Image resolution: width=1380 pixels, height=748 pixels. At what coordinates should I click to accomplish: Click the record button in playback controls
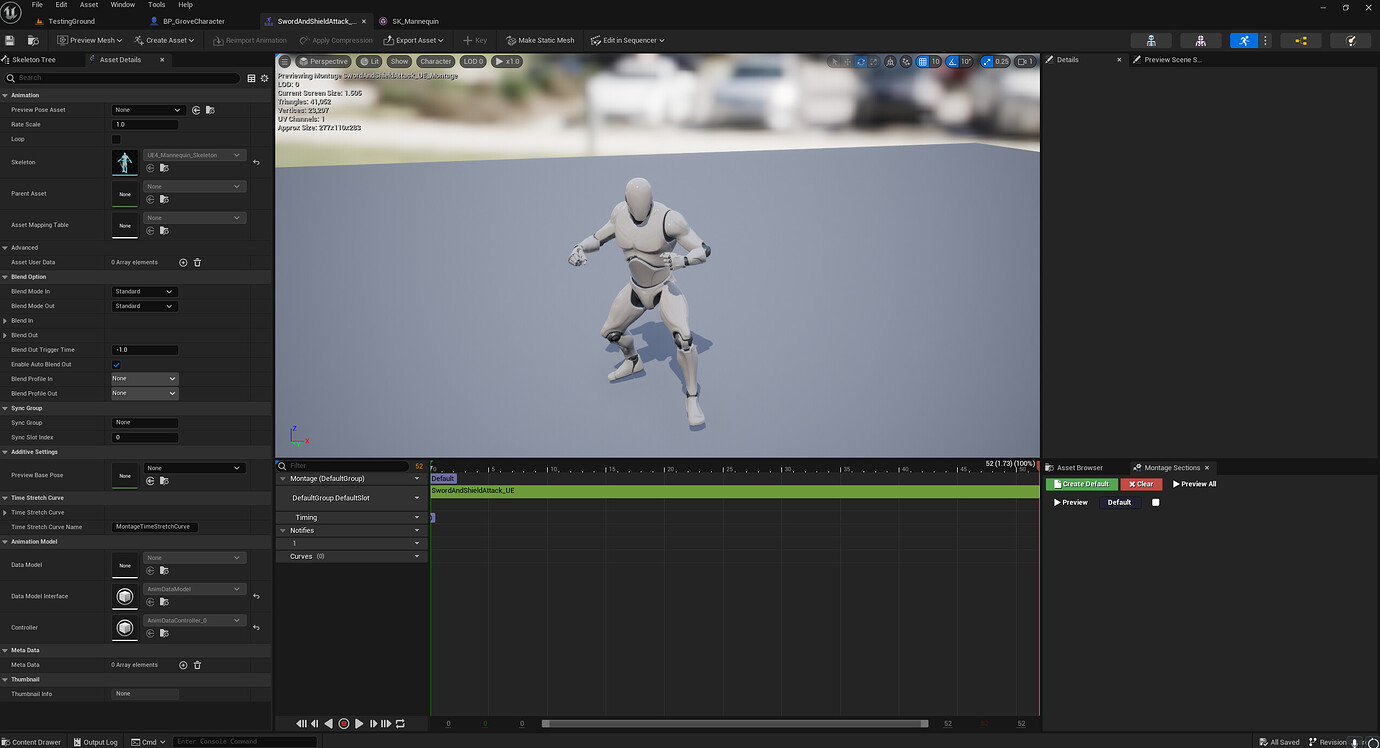344,723
